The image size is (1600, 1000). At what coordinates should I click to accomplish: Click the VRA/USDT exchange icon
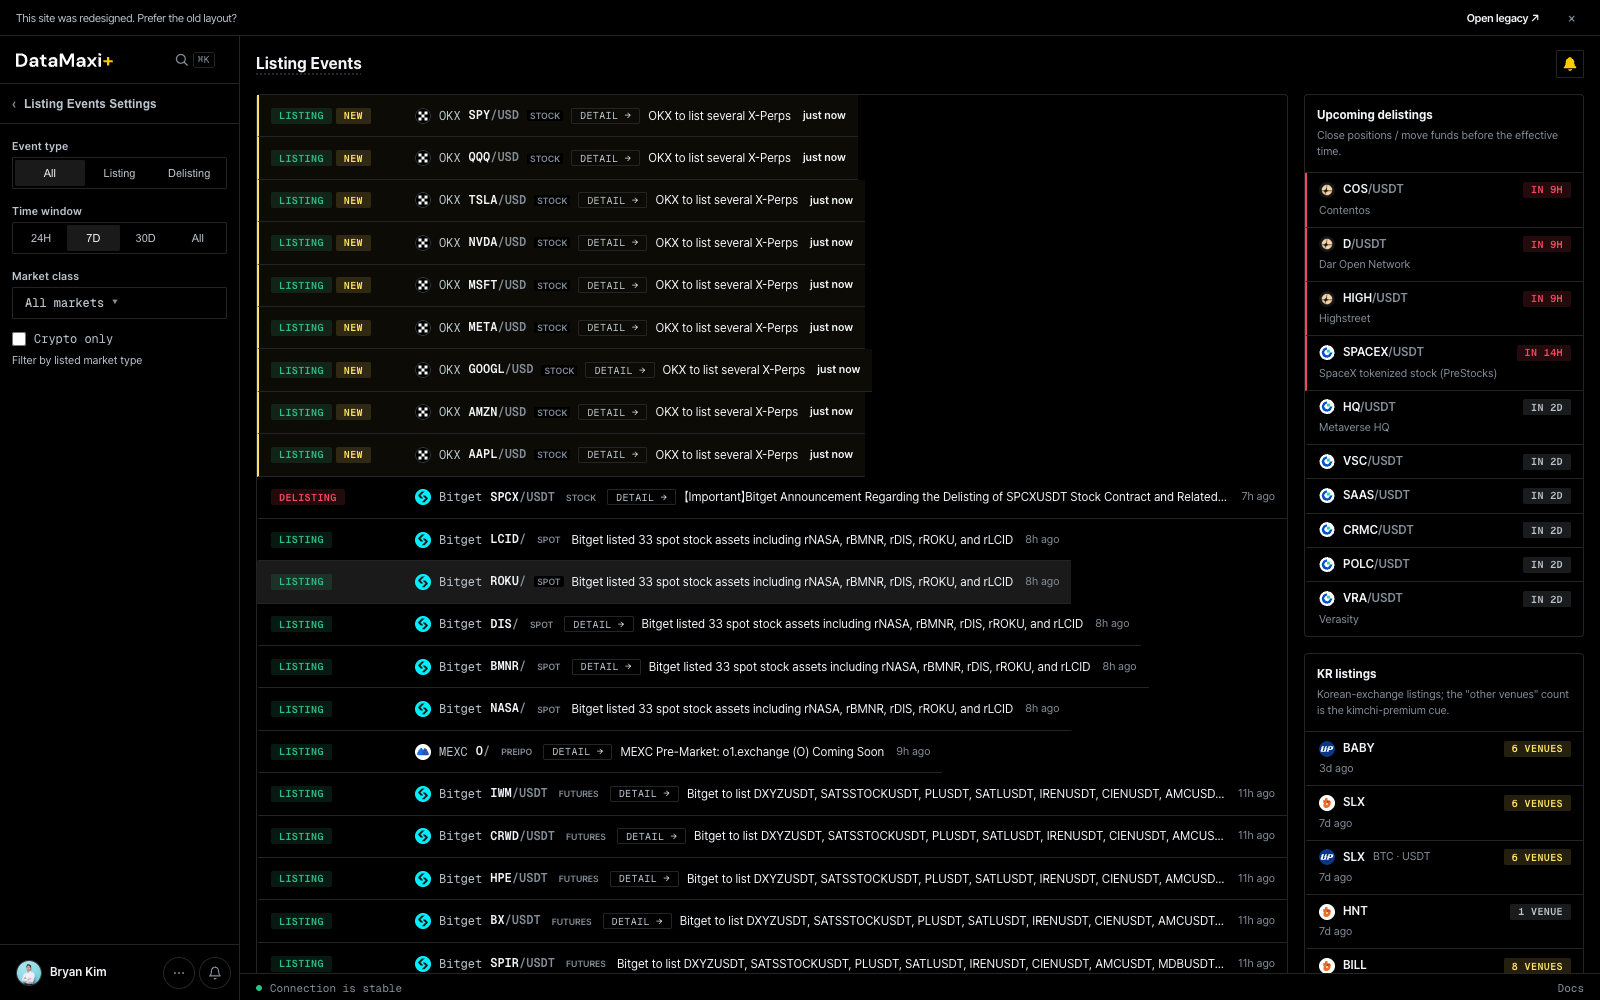click(x=1327, y=598)
